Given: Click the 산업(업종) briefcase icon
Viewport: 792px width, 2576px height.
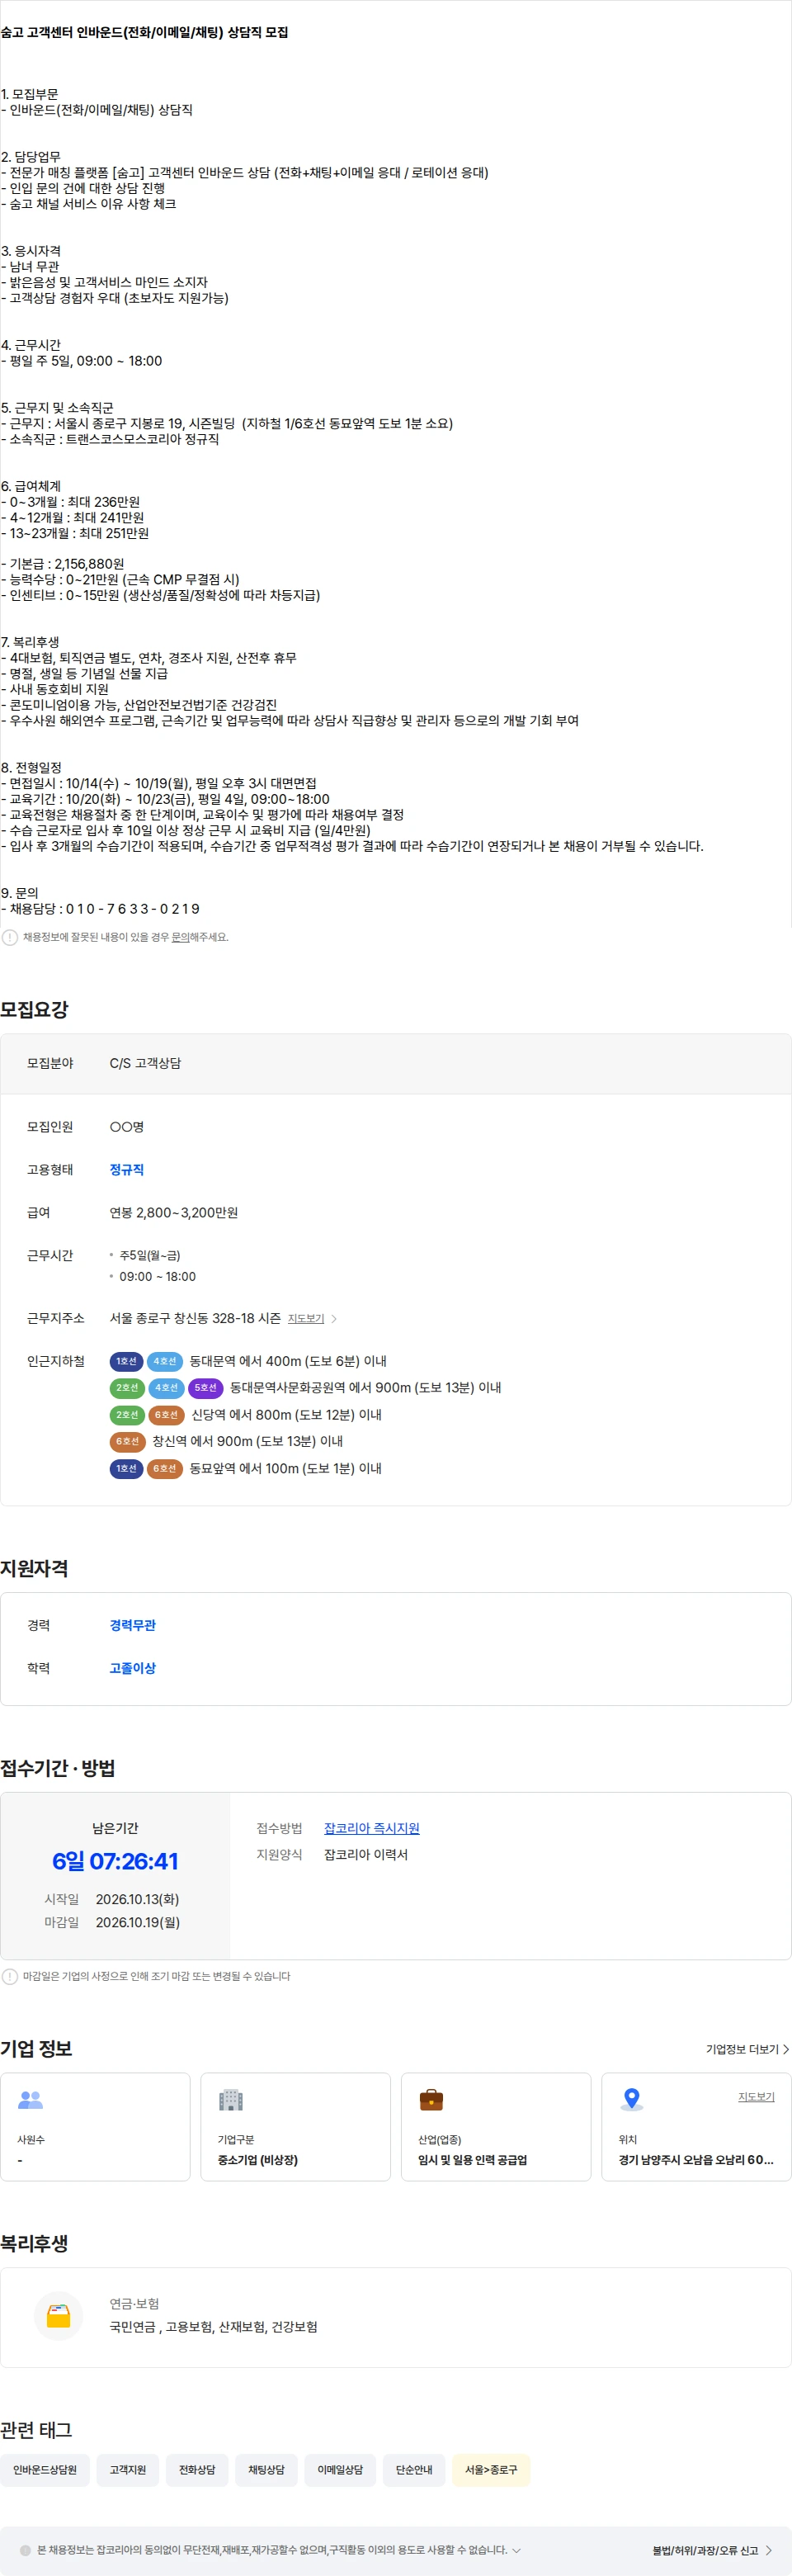Looking at the screenshot, I should (x=431, y=2100).
